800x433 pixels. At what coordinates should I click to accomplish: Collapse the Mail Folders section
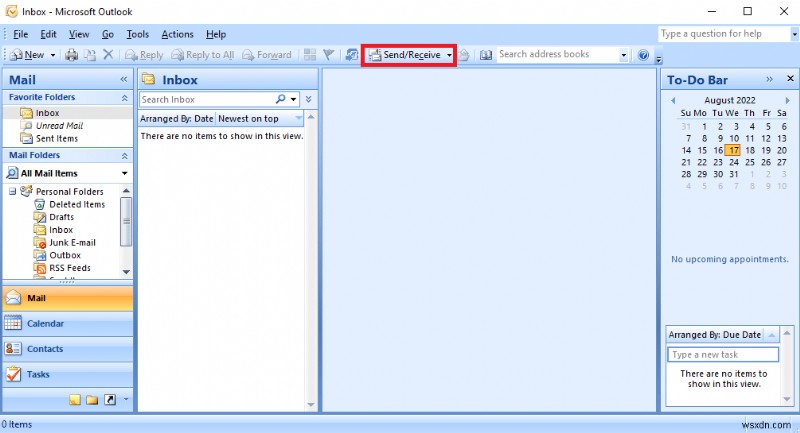[x=124, y=156]
